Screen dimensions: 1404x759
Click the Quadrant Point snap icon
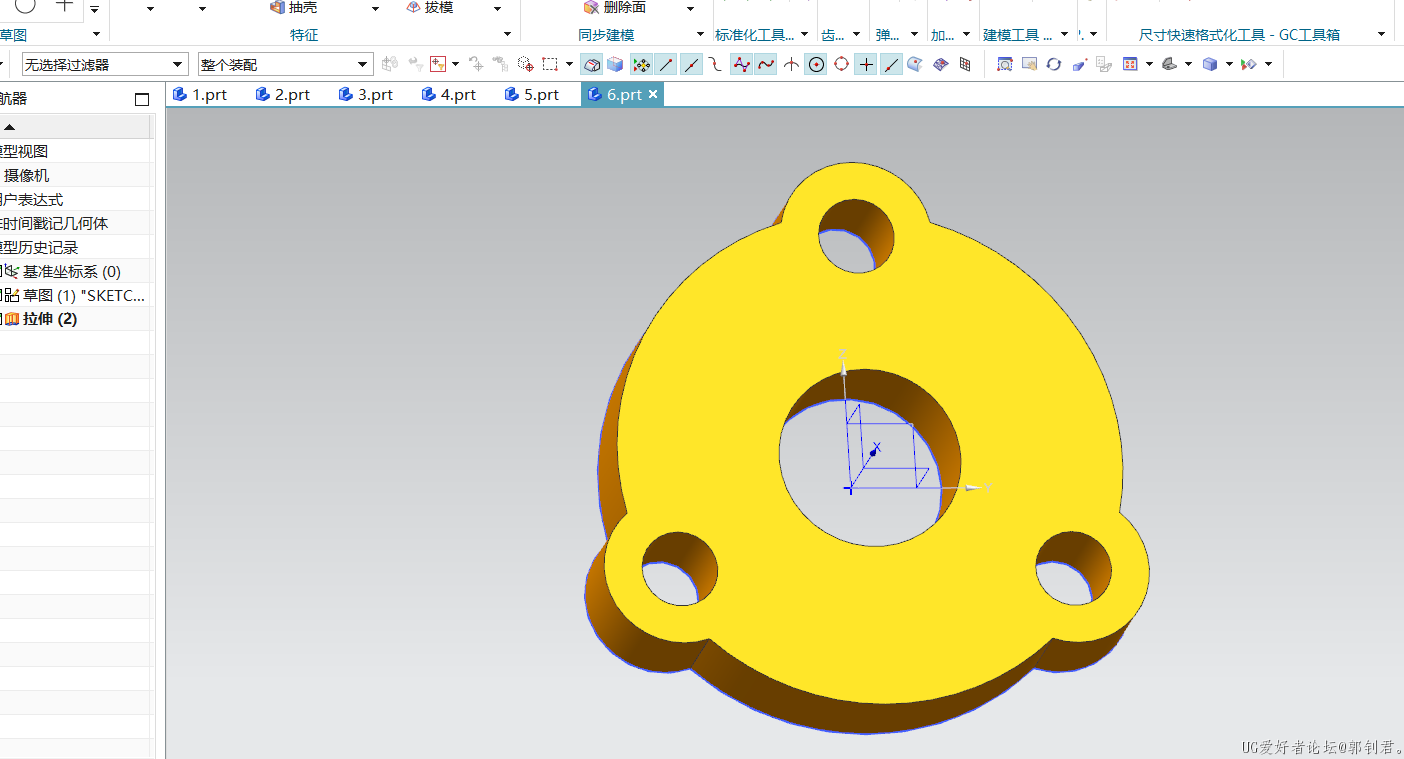[x=841, y=64]
